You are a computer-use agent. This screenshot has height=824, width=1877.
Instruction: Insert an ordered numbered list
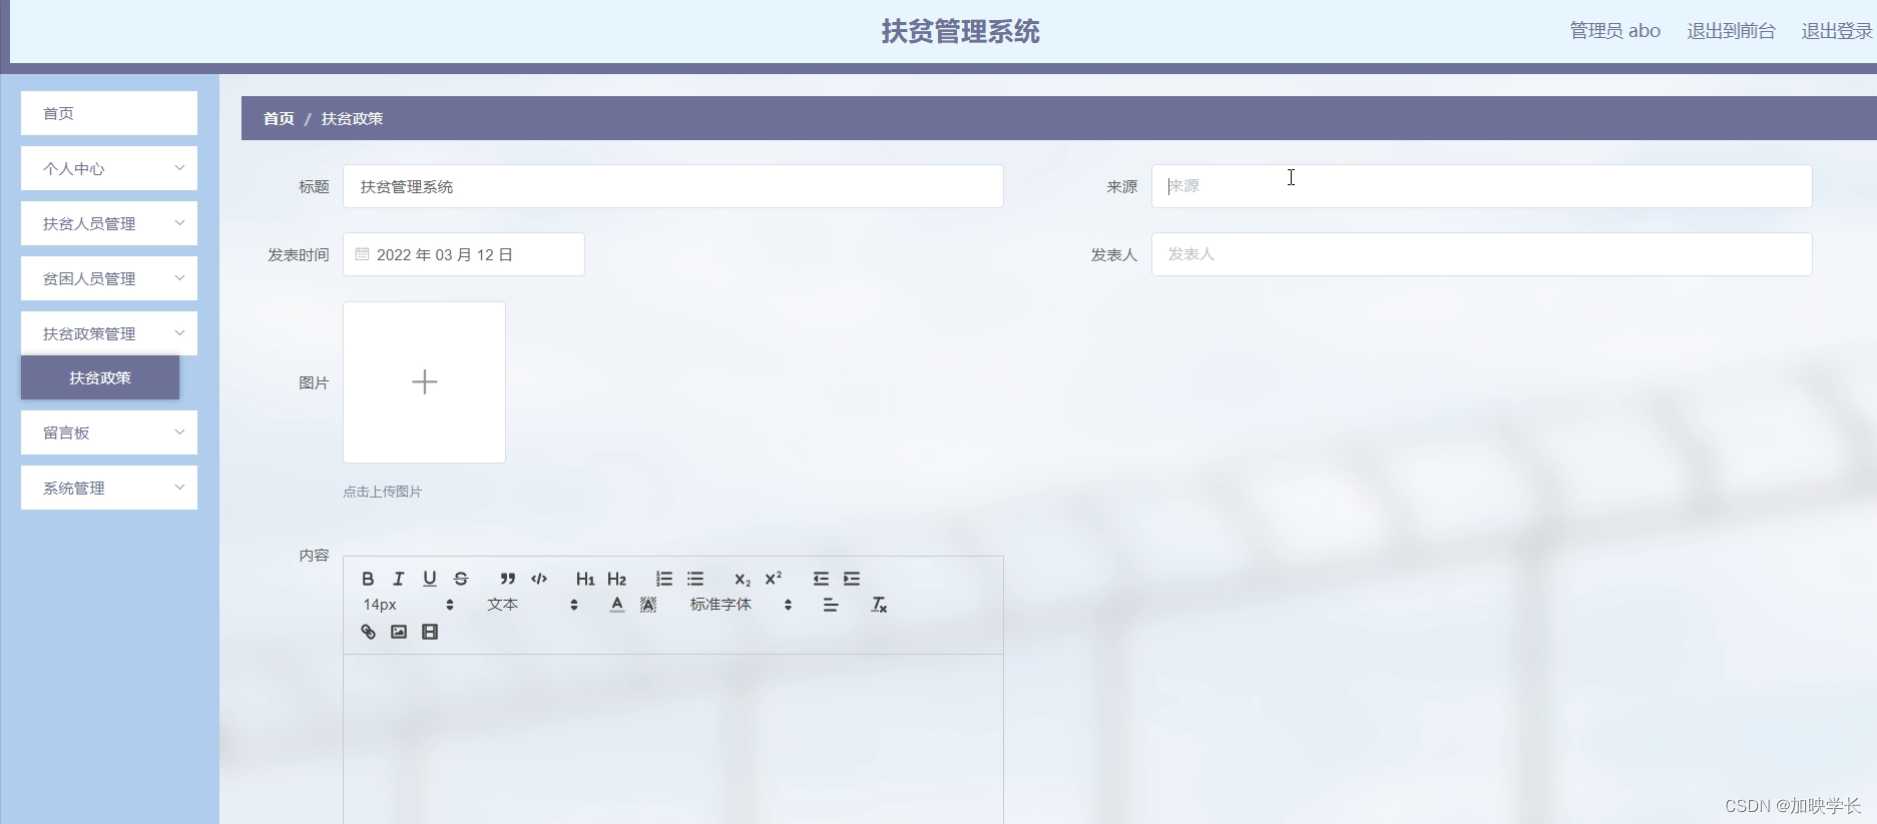(x=664, y=579)
